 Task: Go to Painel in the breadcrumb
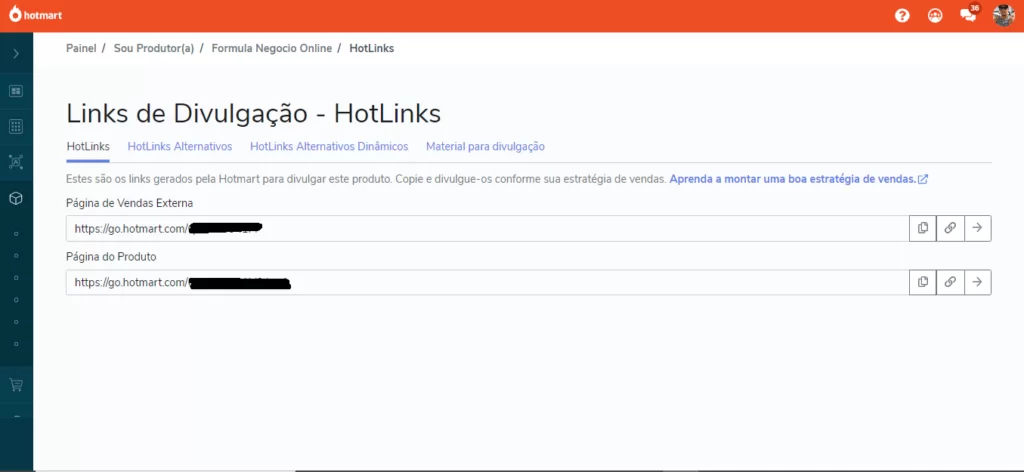81,48
